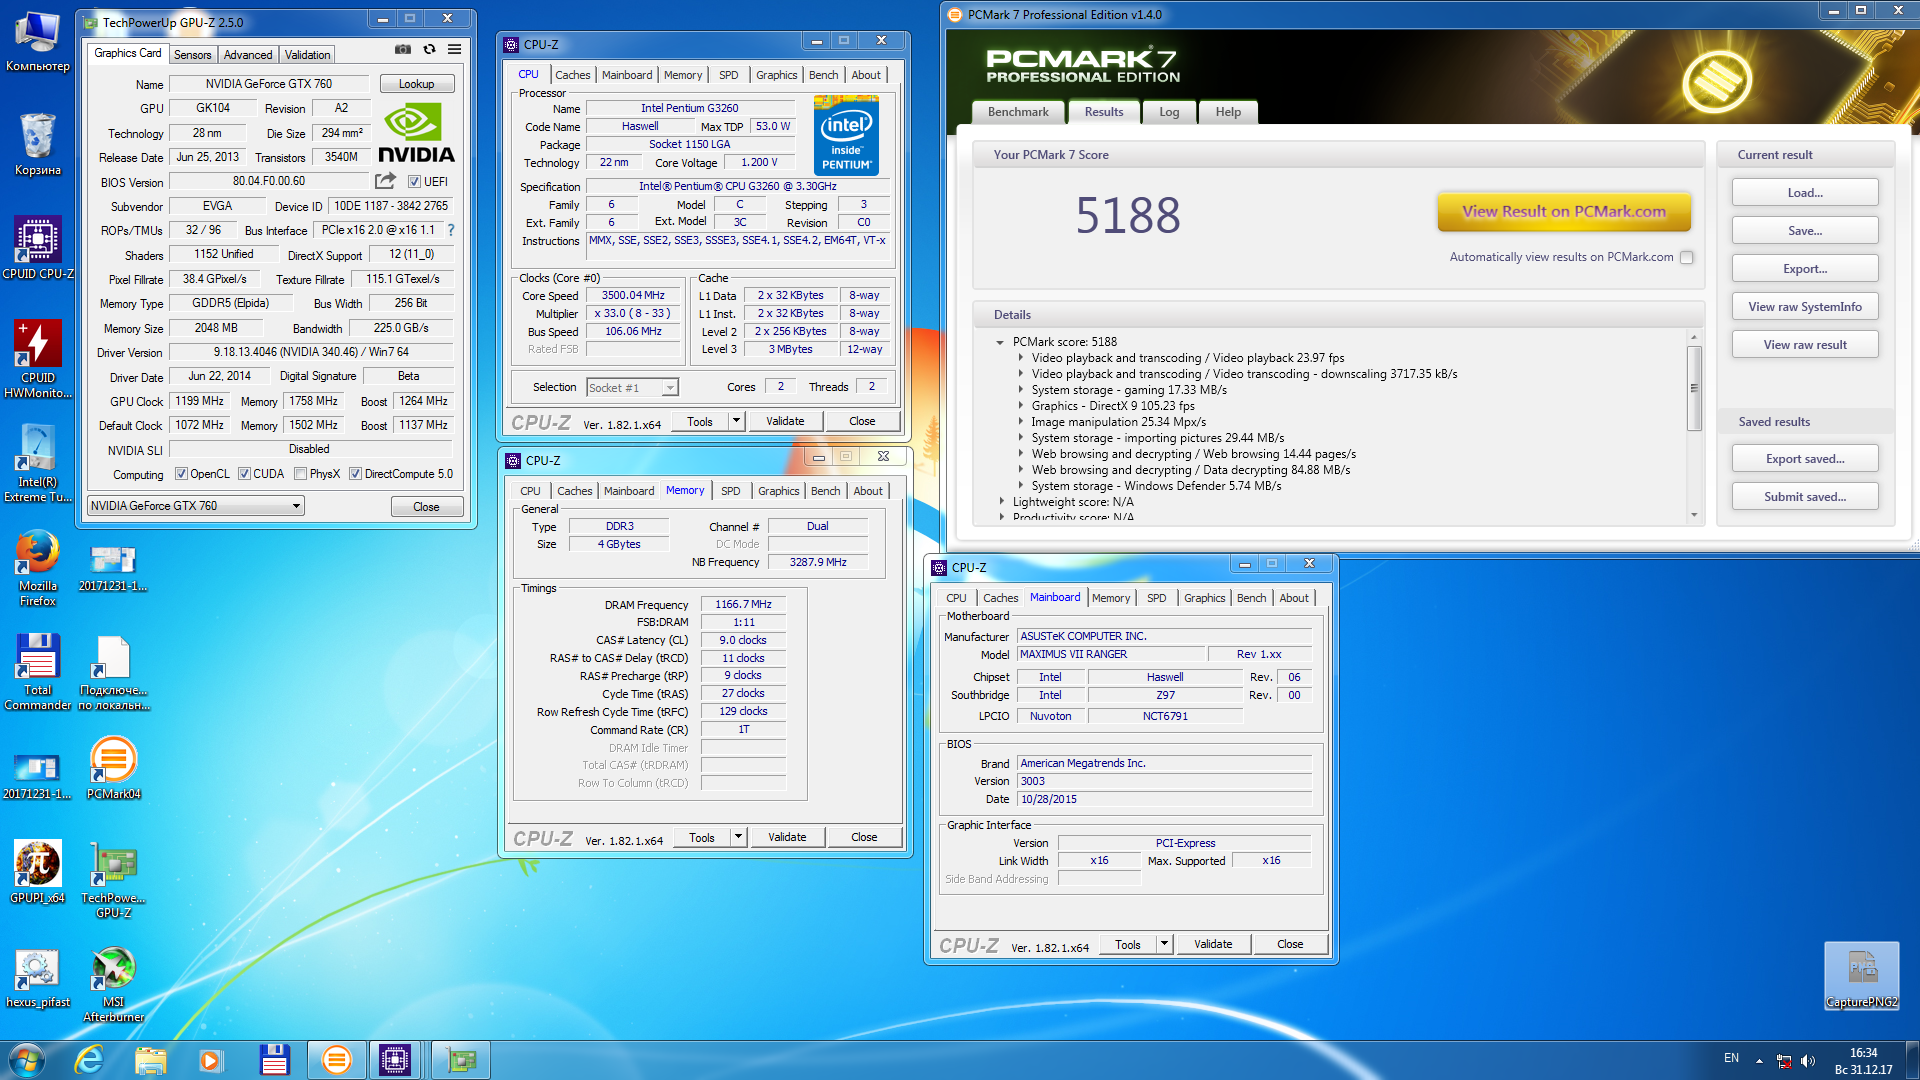Expand the Lightweight score: N/A node
This screenshot has width=1920, height=1080.
[x=1002, y=502]
